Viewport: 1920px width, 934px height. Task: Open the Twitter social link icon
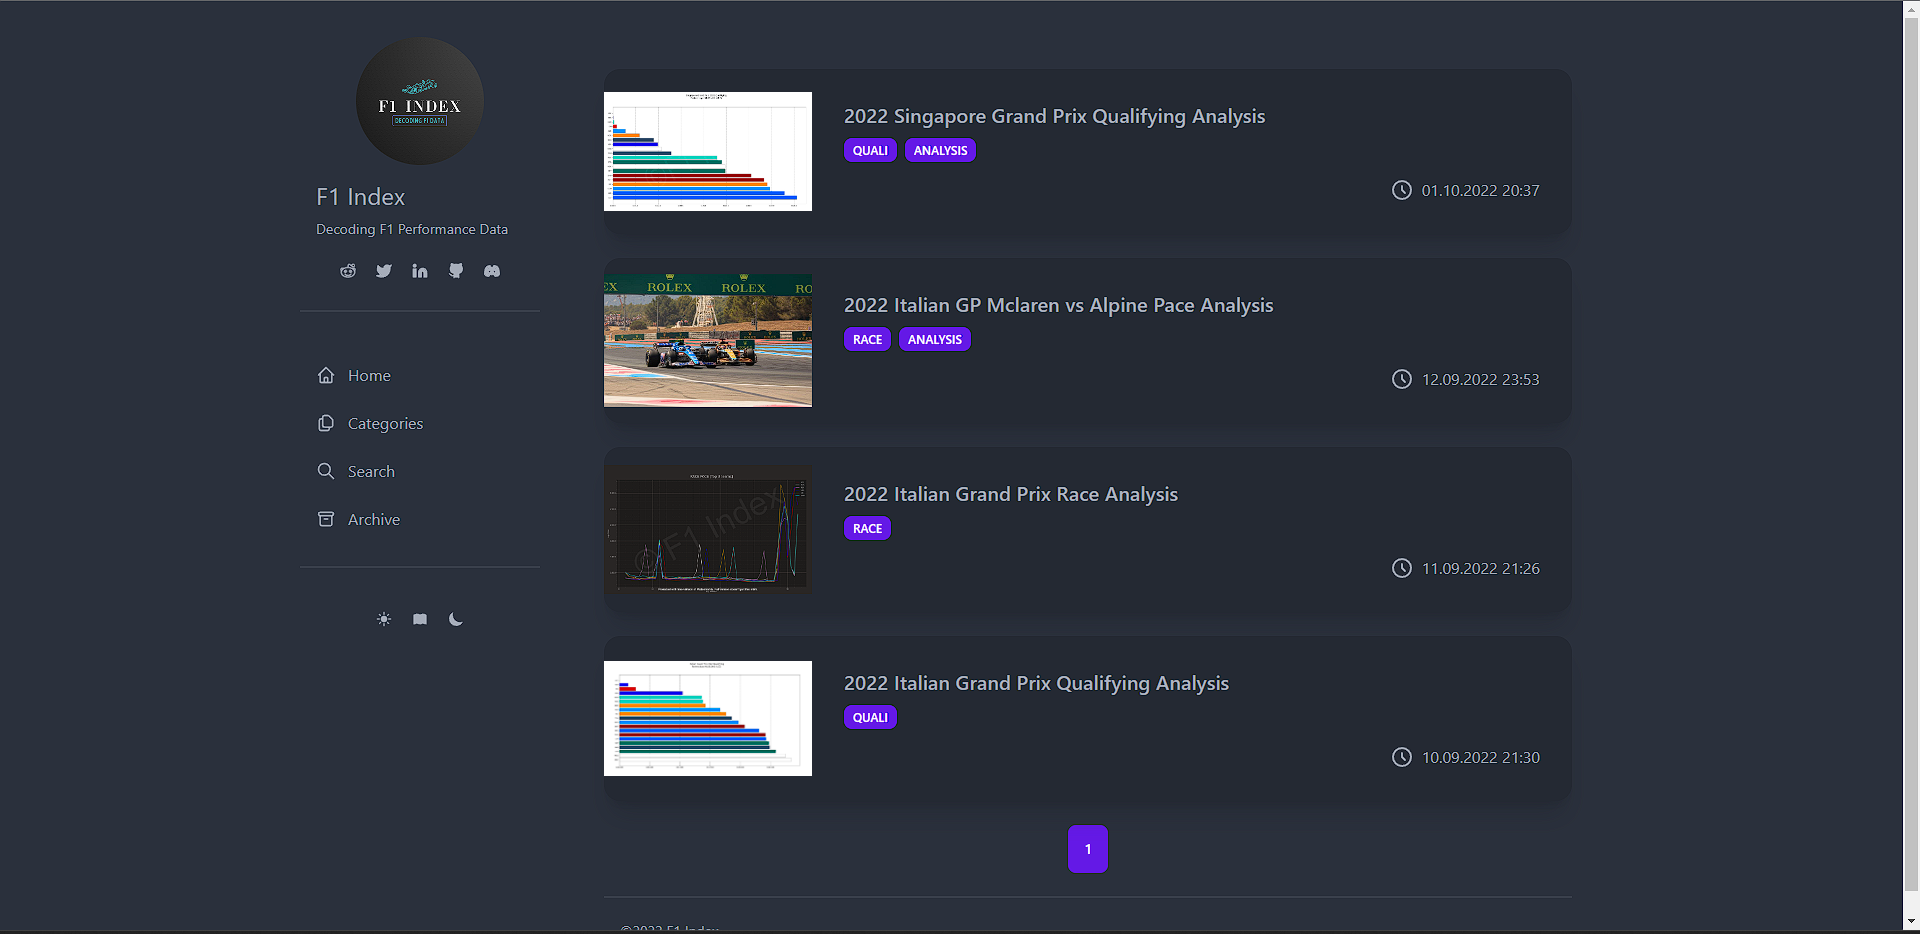coord(384,271)
